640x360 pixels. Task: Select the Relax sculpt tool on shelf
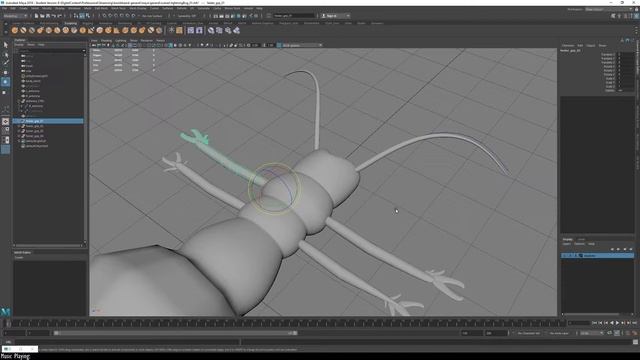click(x=32, y=30)
